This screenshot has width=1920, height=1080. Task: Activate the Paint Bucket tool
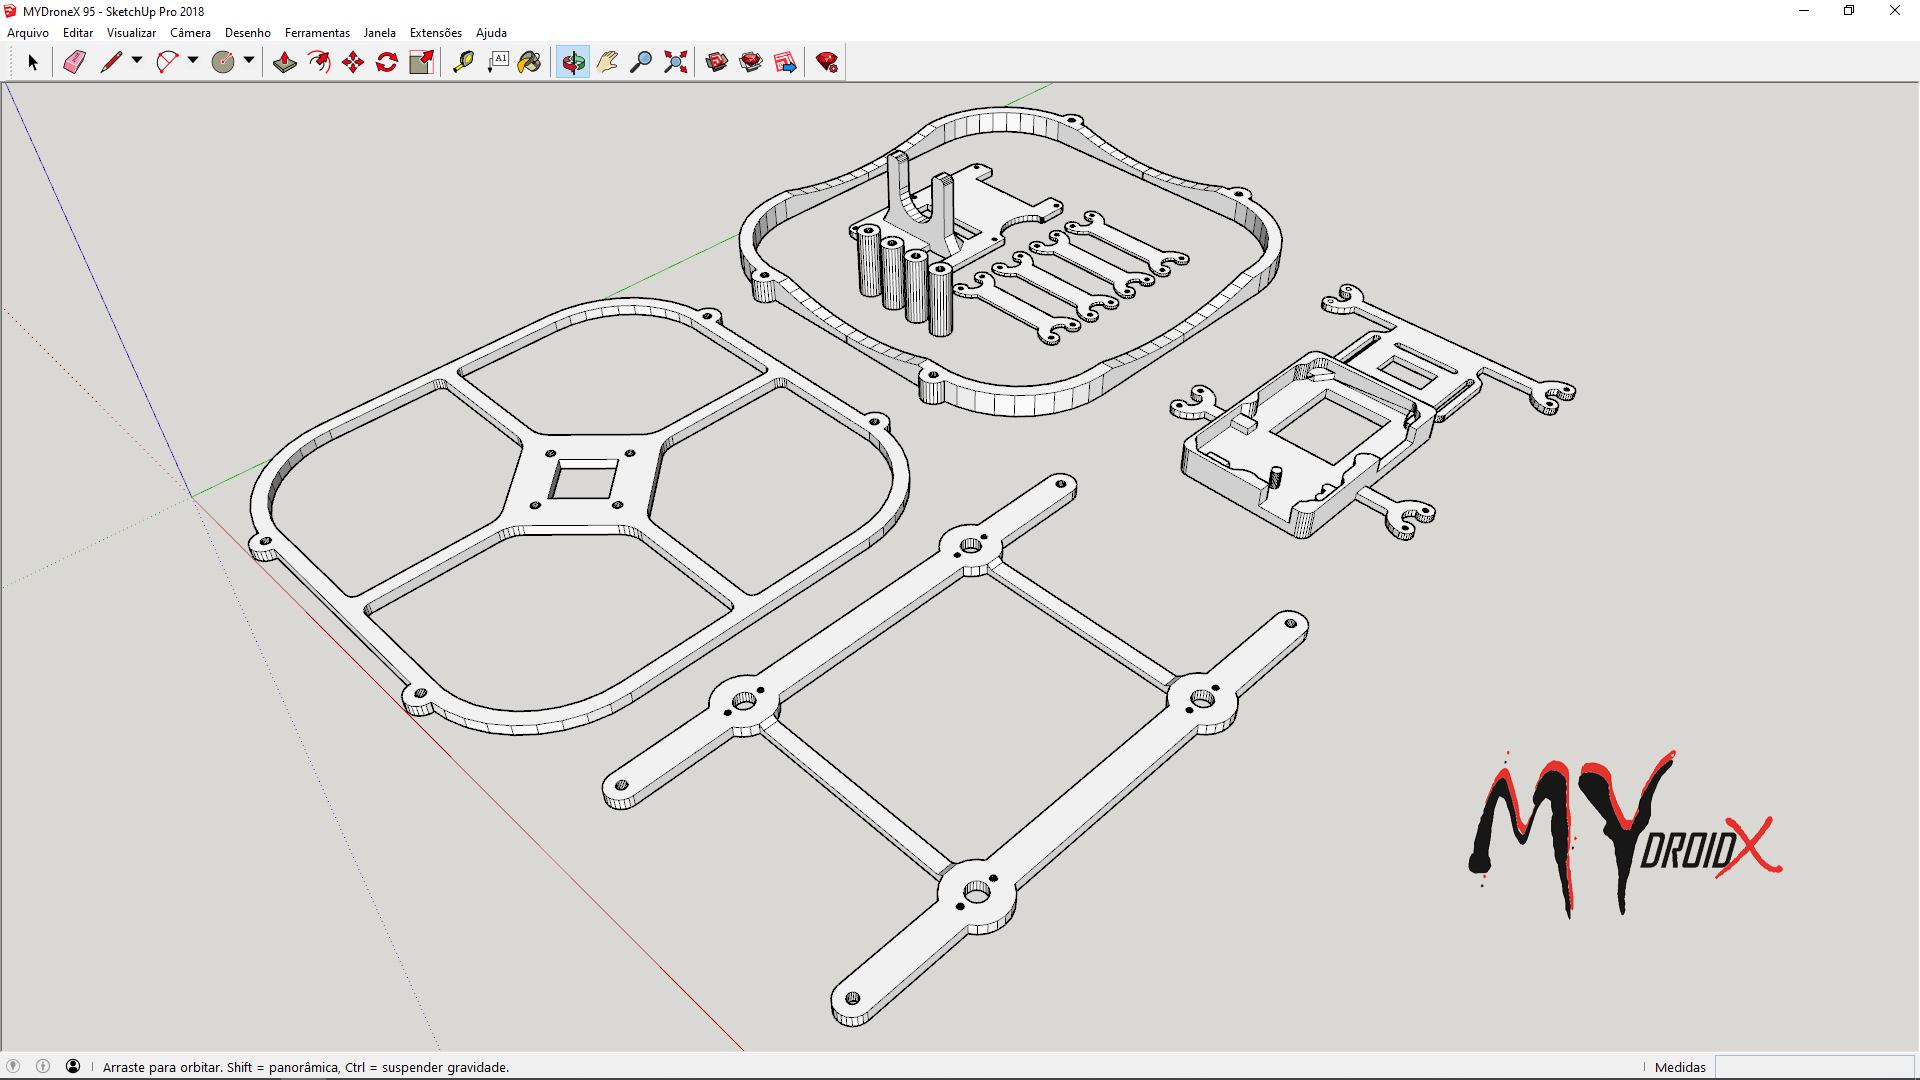click(x=530, y=62)
